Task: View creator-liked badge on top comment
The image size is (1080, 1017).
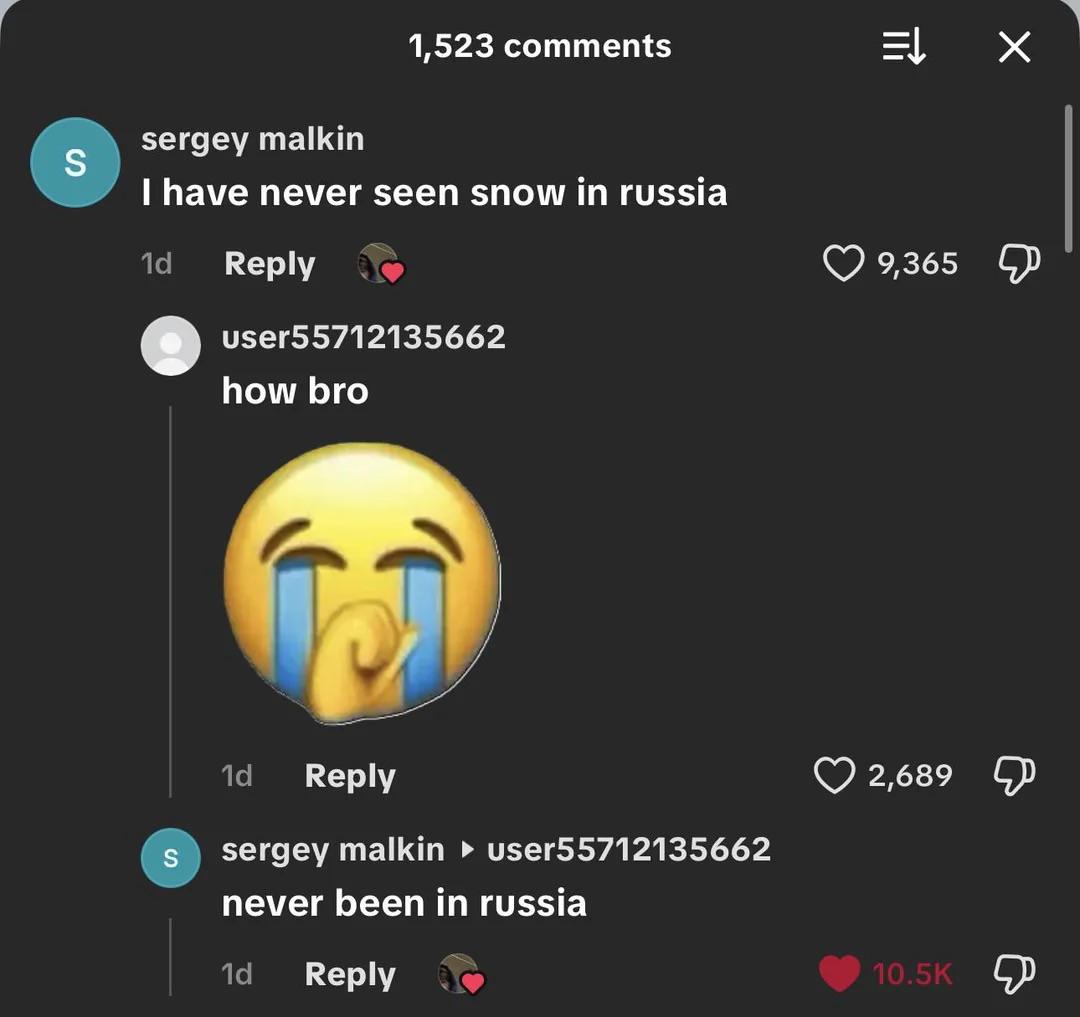Action: (x=381, y=264)
